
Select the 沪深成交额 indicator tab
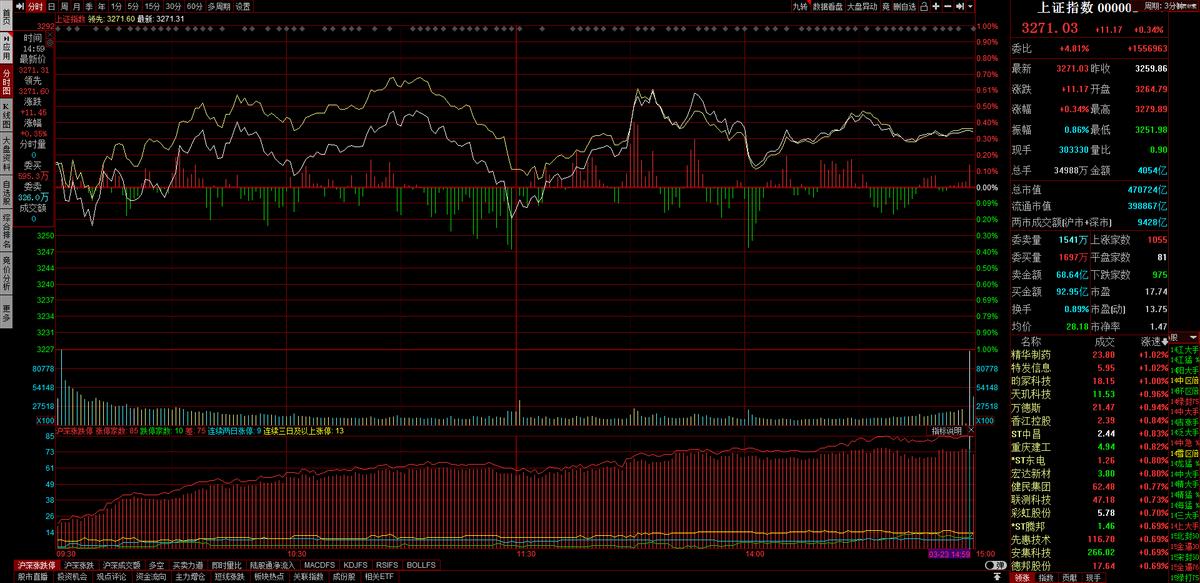pos(121,565)
